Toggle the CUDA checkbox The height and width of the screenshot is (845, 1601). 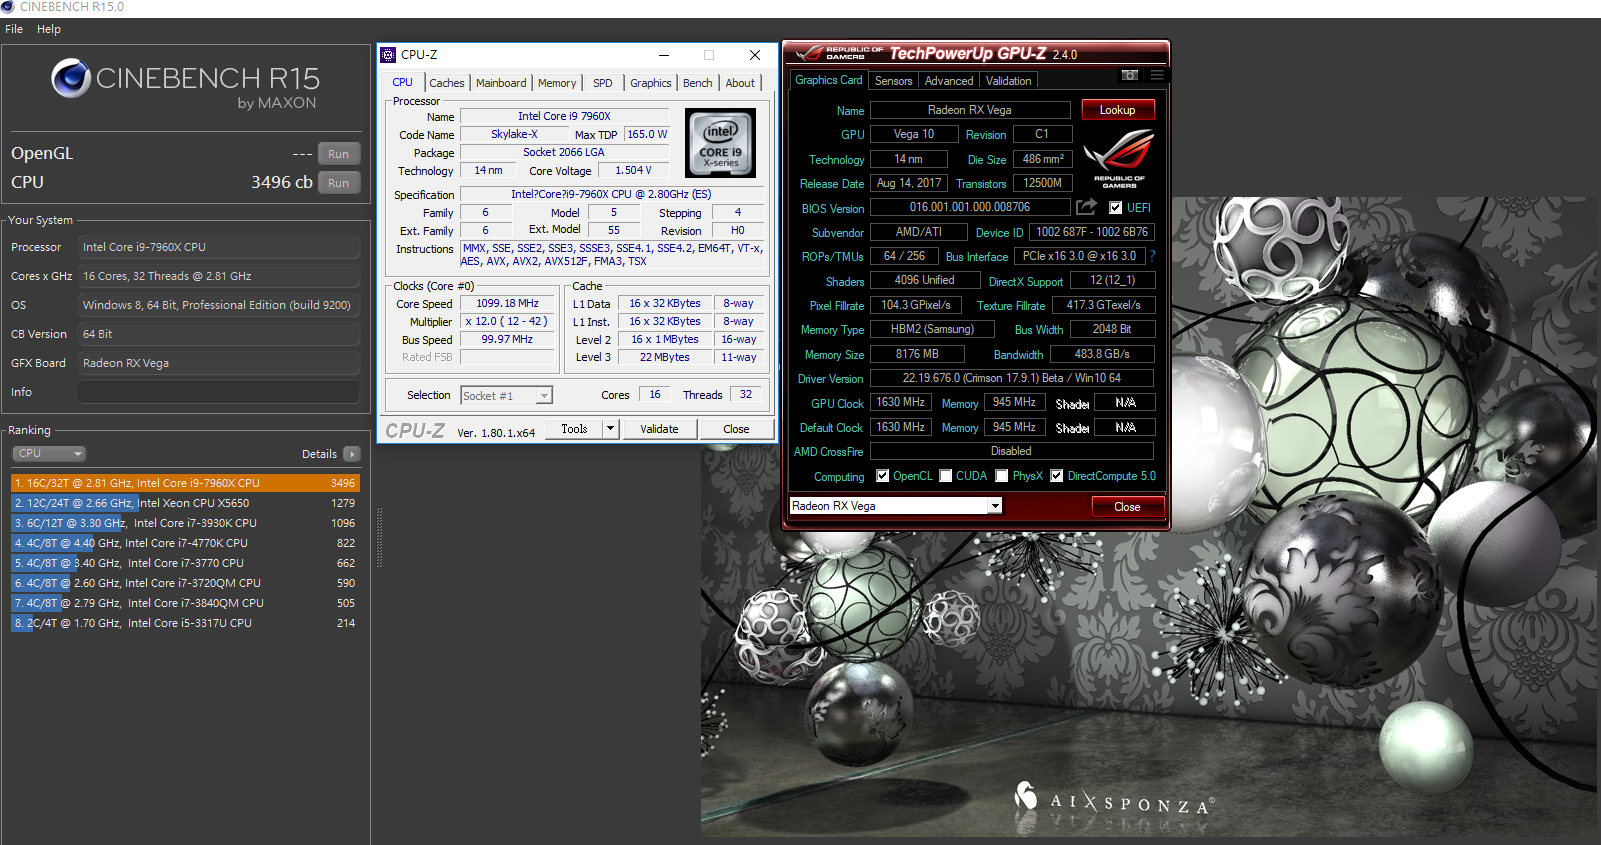pos(946,476)
